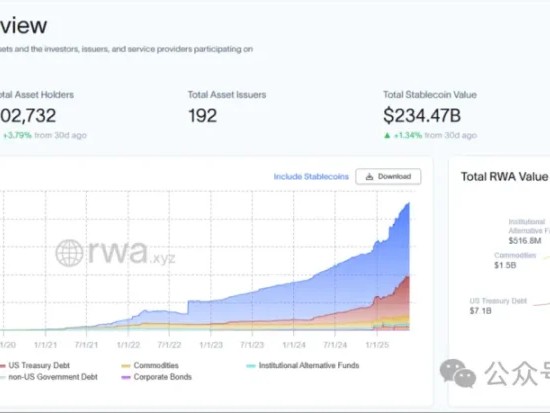Click the blue peak of the area chart
The width and height of the screenshot is (550, 413).
tap(408, 204)
